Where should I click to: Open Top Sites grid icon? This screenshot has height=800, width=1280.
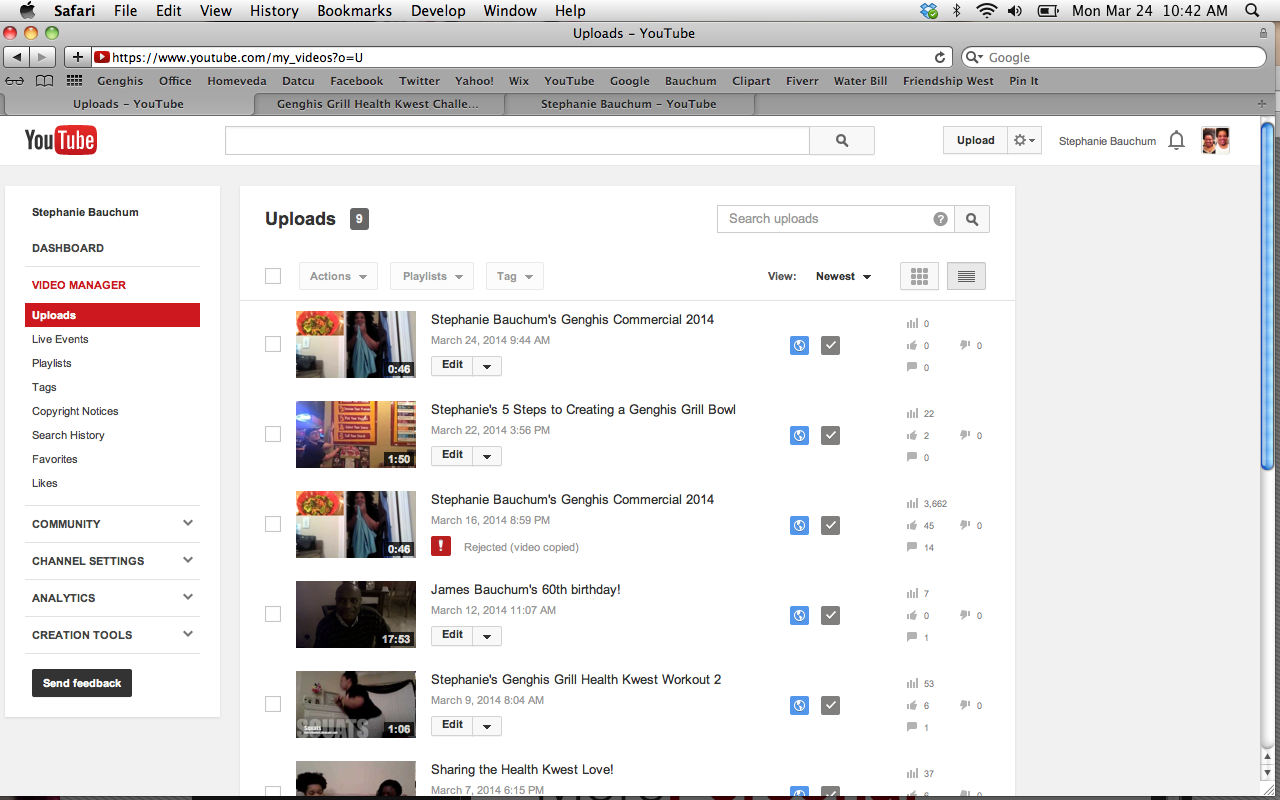pos(75,81)
